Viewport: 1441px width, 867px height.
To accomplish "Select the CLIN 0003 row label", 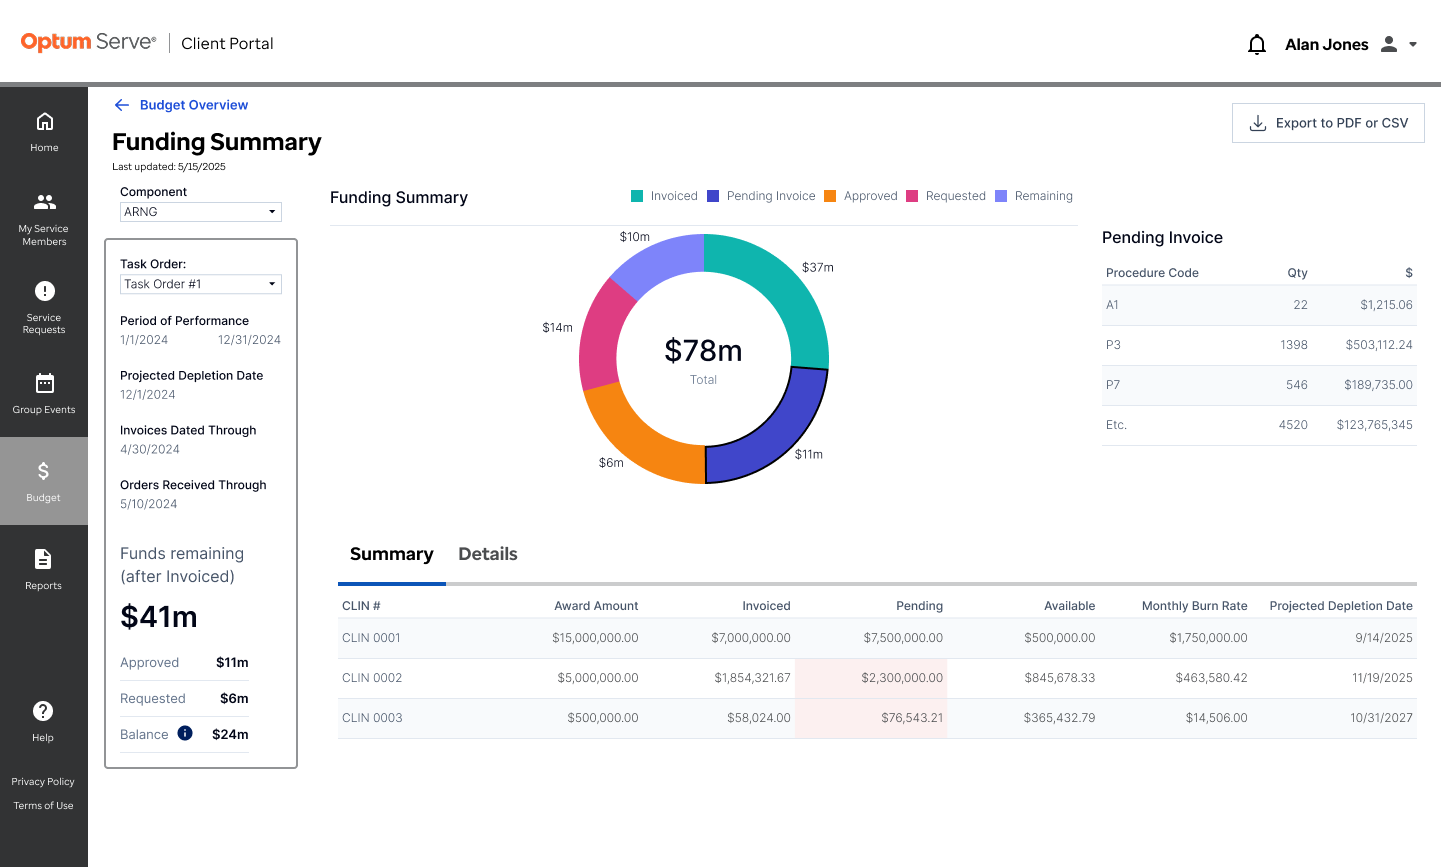I will [x=372, y=718].
